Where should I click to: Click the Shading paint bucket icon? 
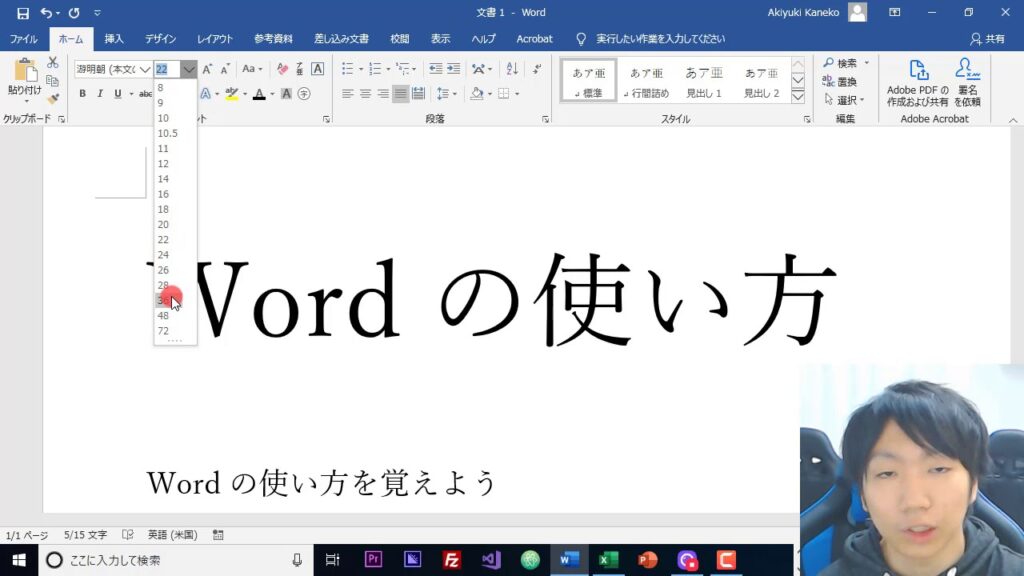coord(477,94)
